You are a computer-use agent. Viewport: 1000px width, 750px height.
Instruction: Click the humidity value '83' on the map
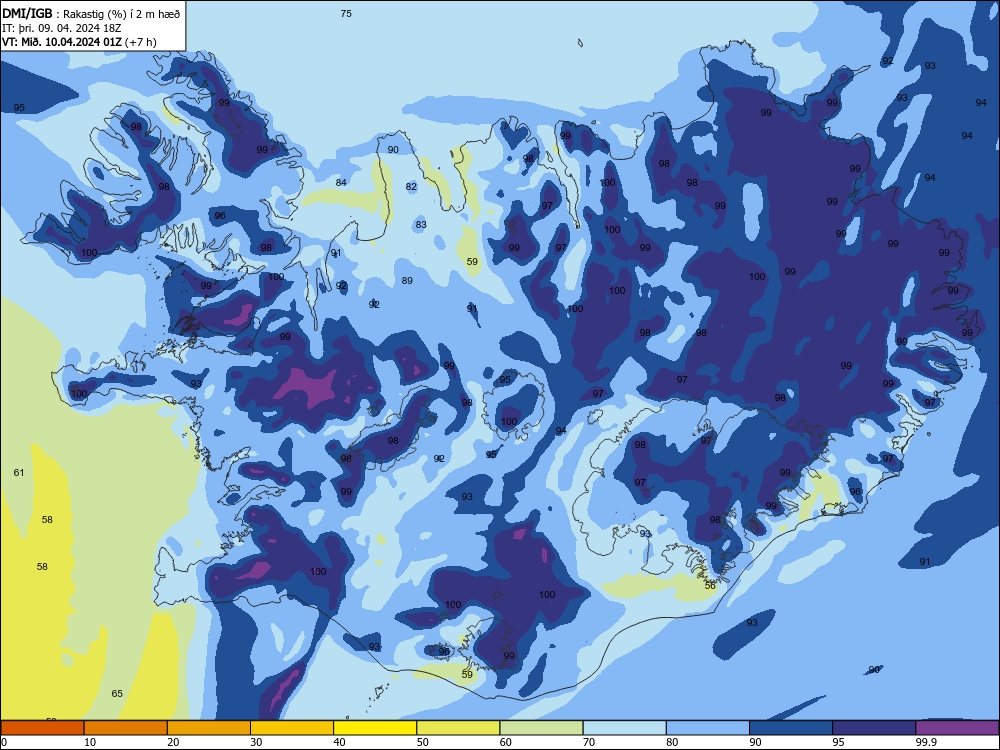[x=421, y=224]
